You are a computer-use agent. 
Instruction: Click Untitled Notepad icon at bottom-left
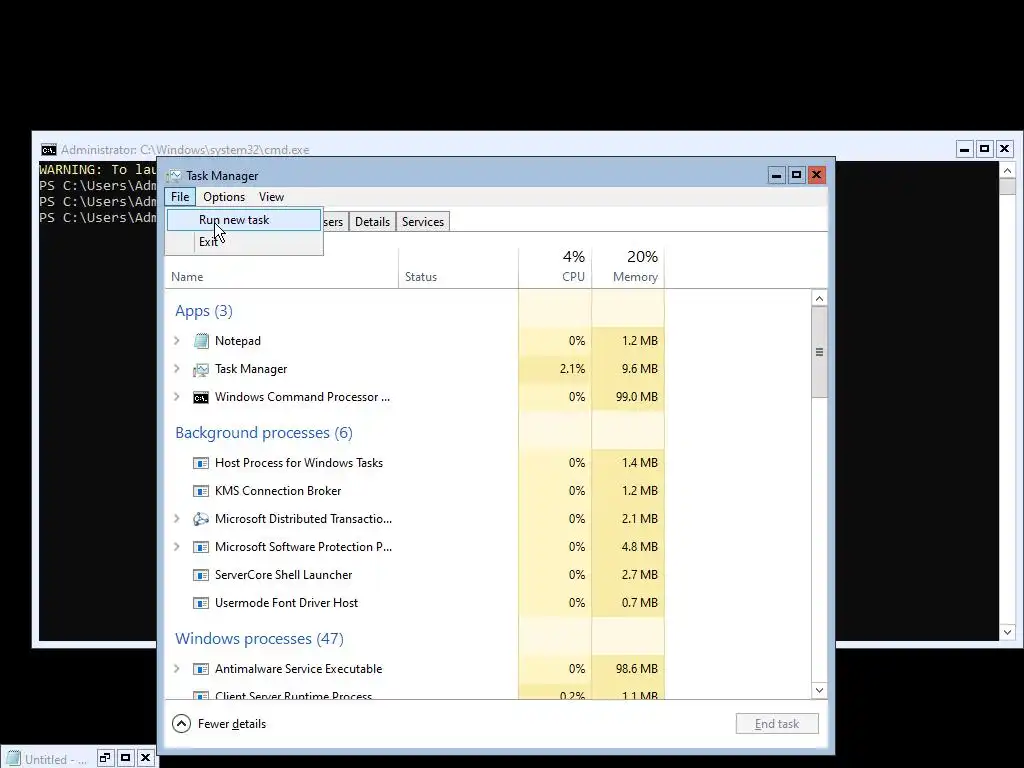pyautogui.click(x=14, y=759)
